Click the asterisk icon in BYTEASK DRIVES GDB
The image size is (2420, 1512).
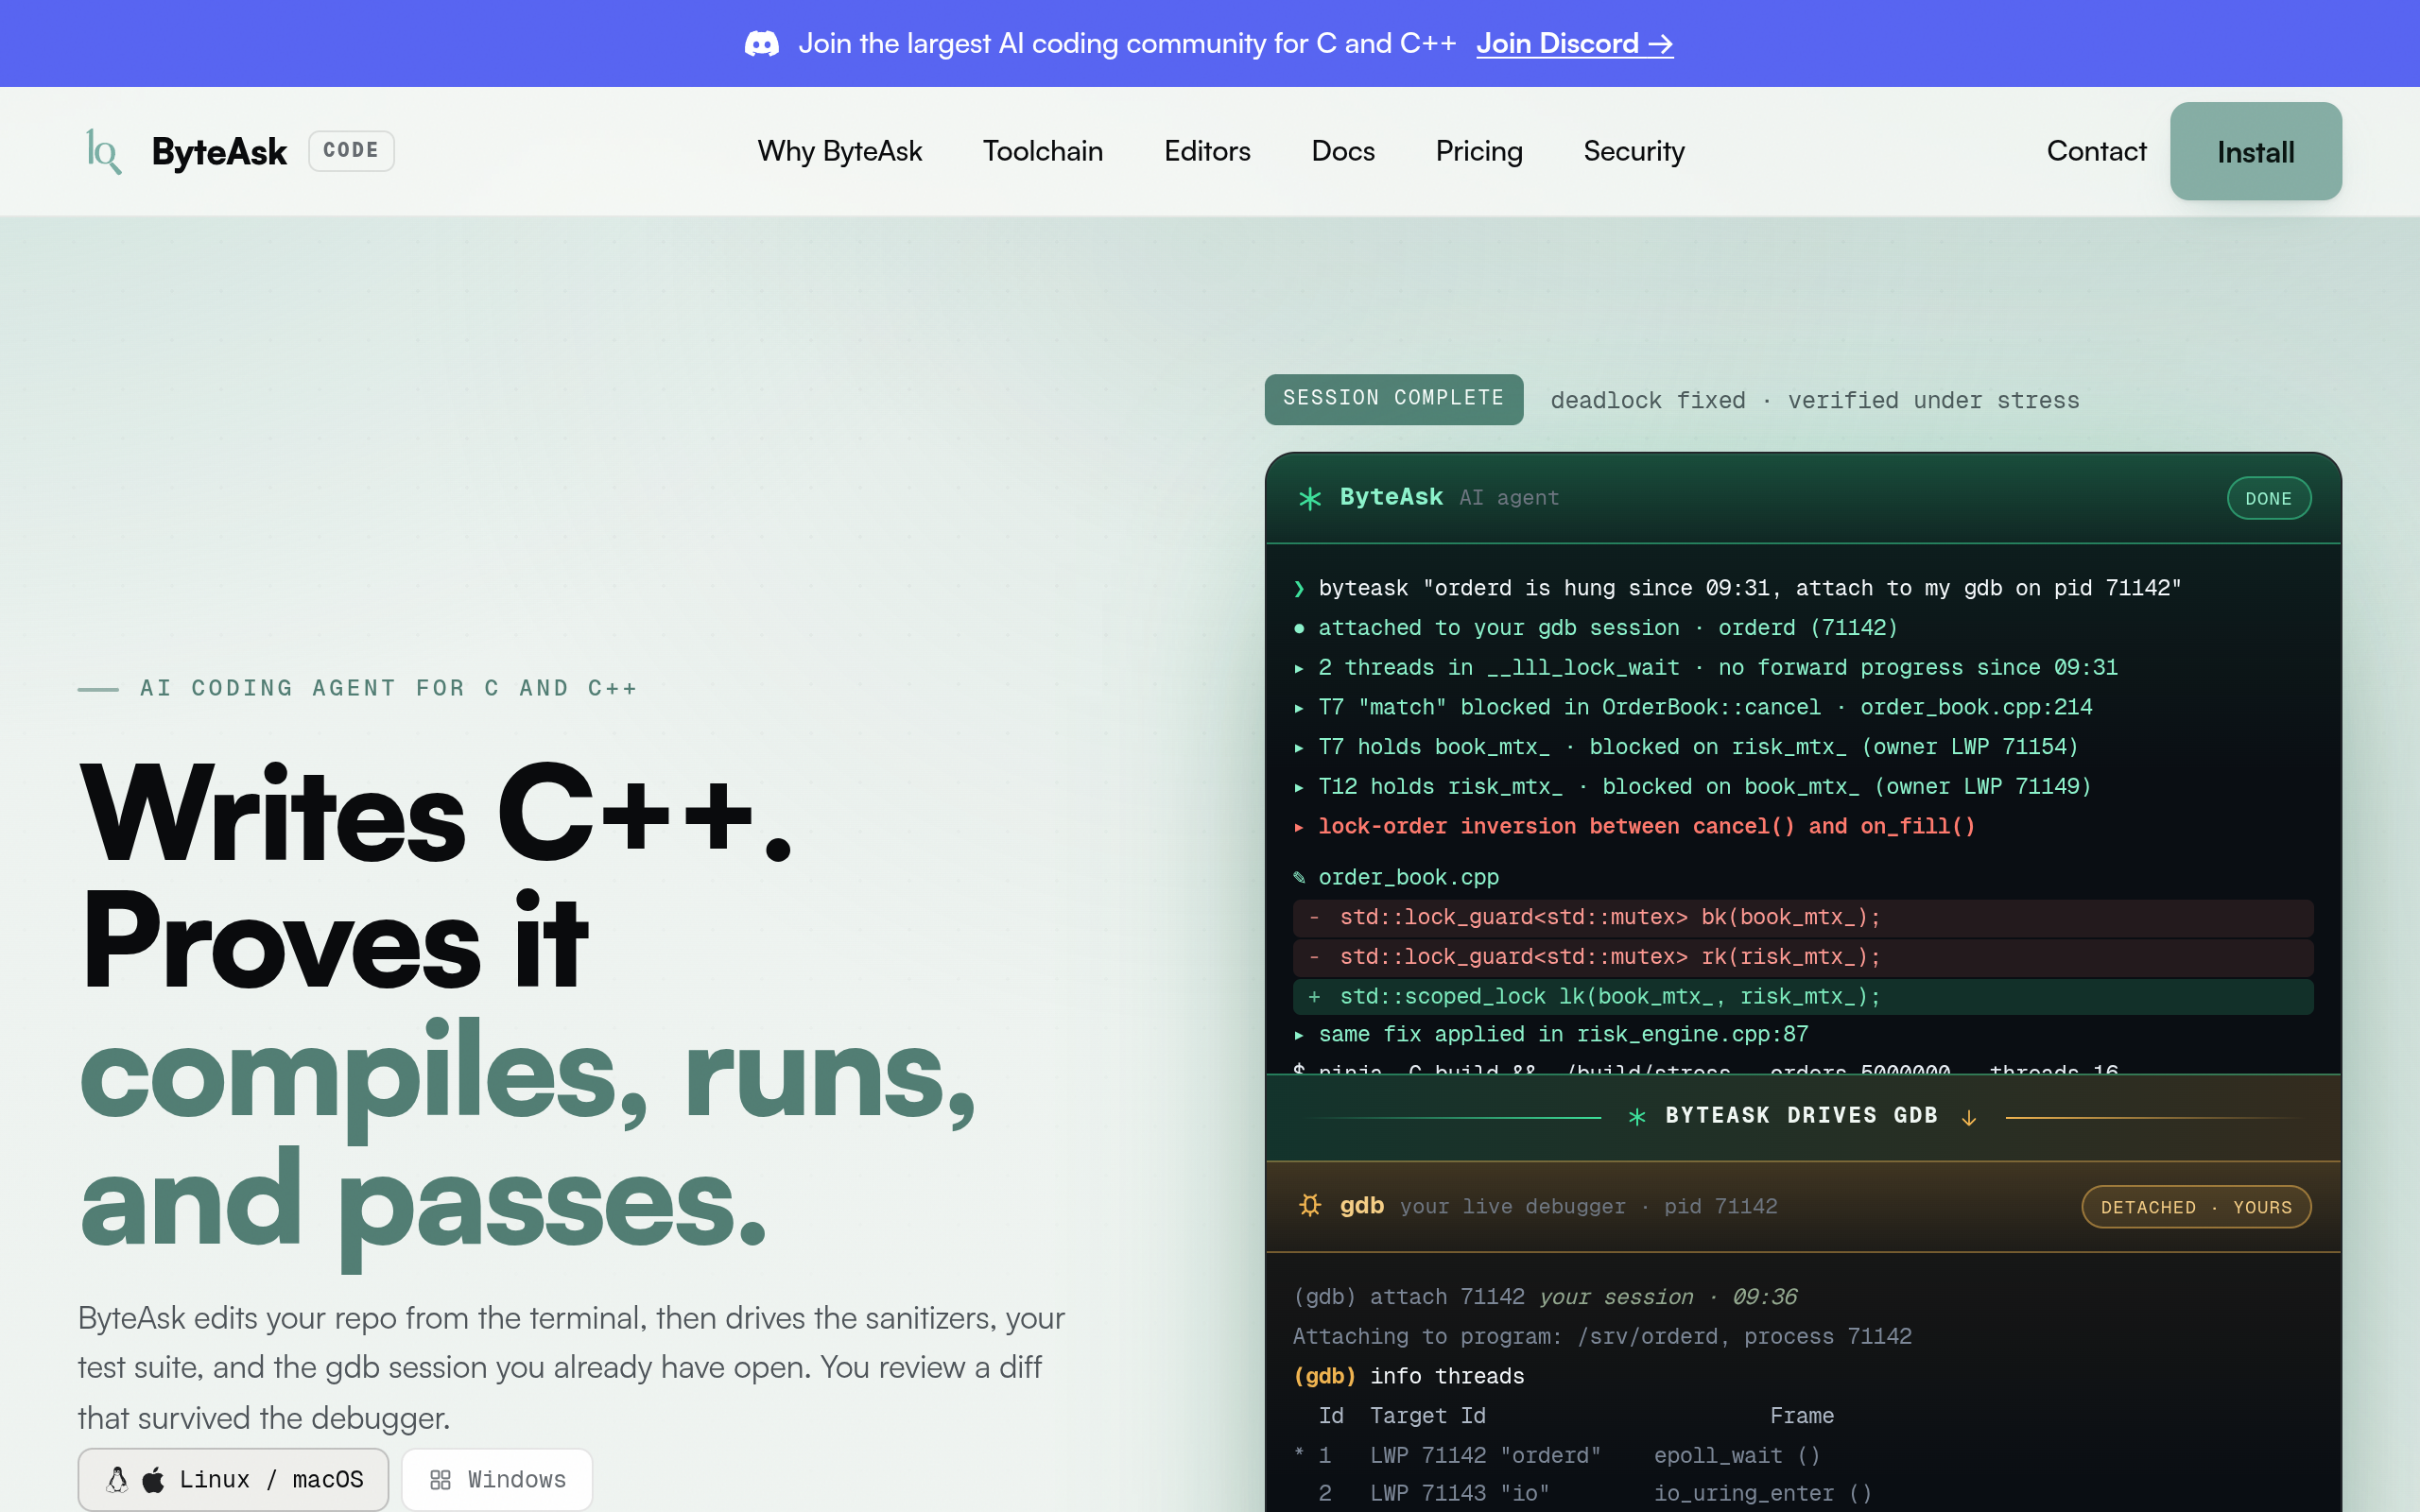click(x=1637, y=1116)
